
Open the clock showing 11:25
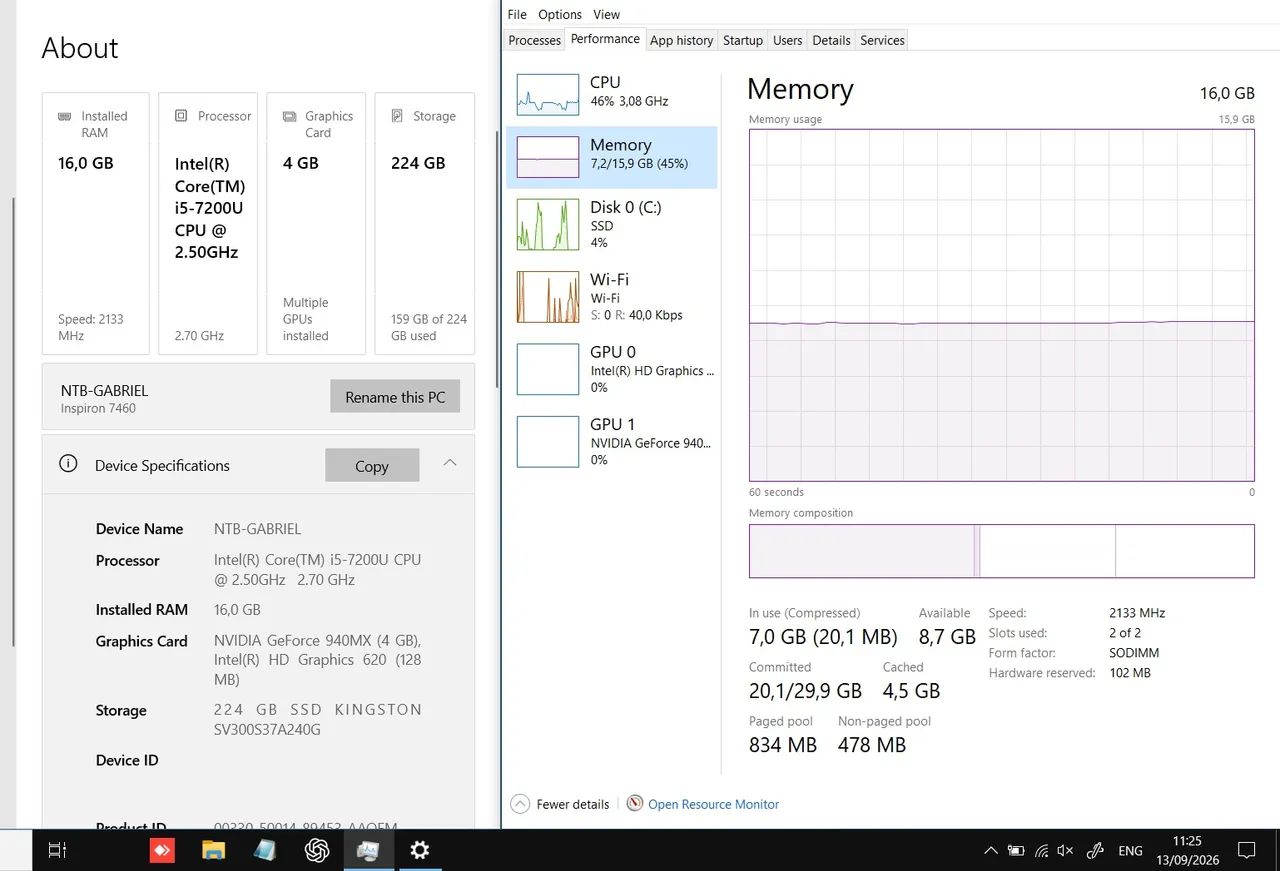coord(1188,851)
